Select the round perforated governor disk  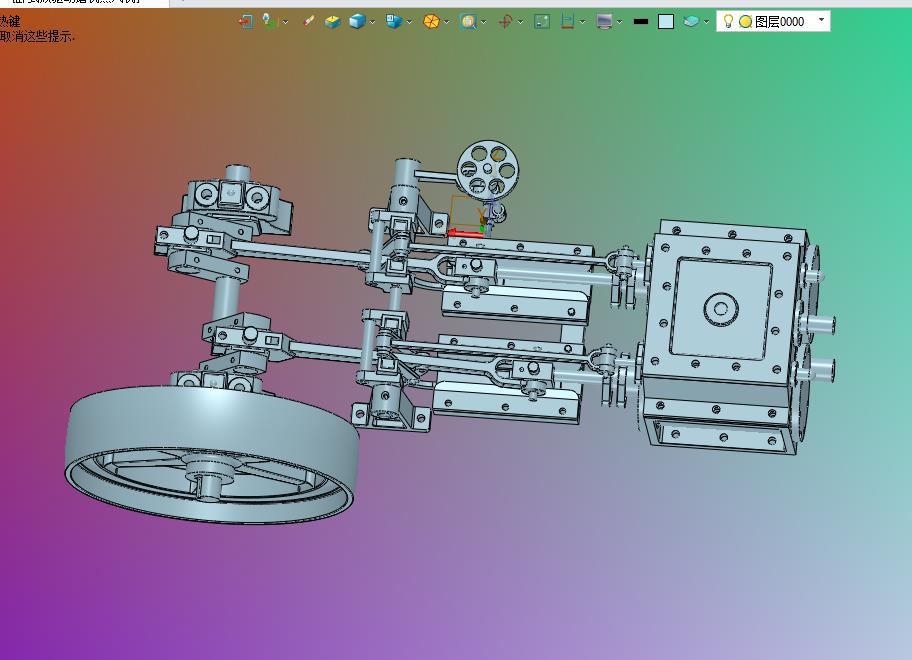click(x=488, y=168)
